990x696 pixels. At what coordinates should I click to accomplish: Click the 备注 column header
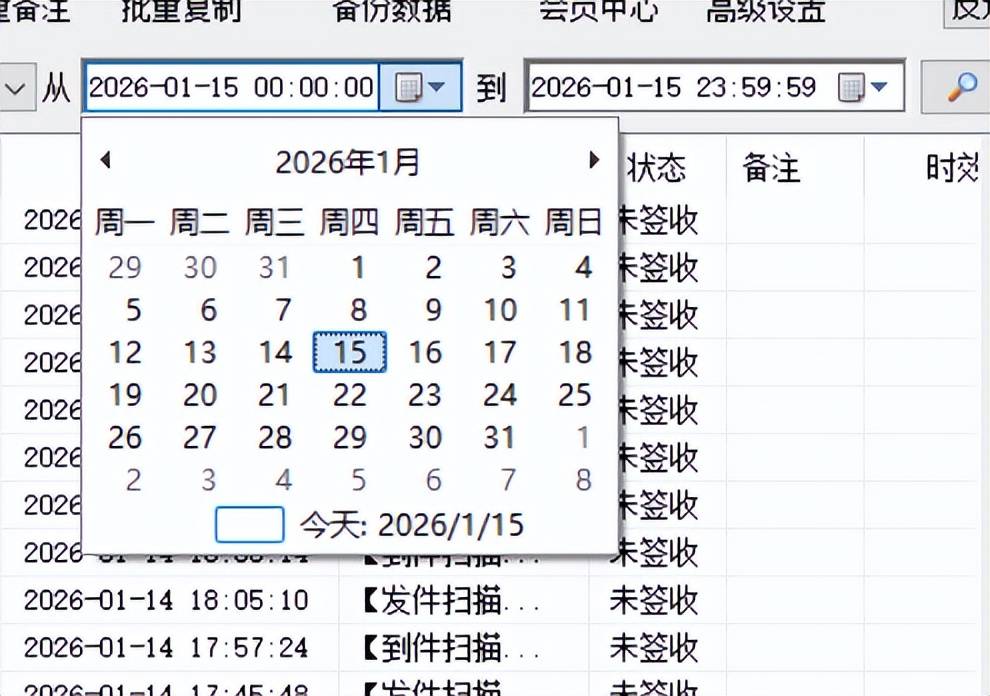pyautogui.click(x=771, y=168)
